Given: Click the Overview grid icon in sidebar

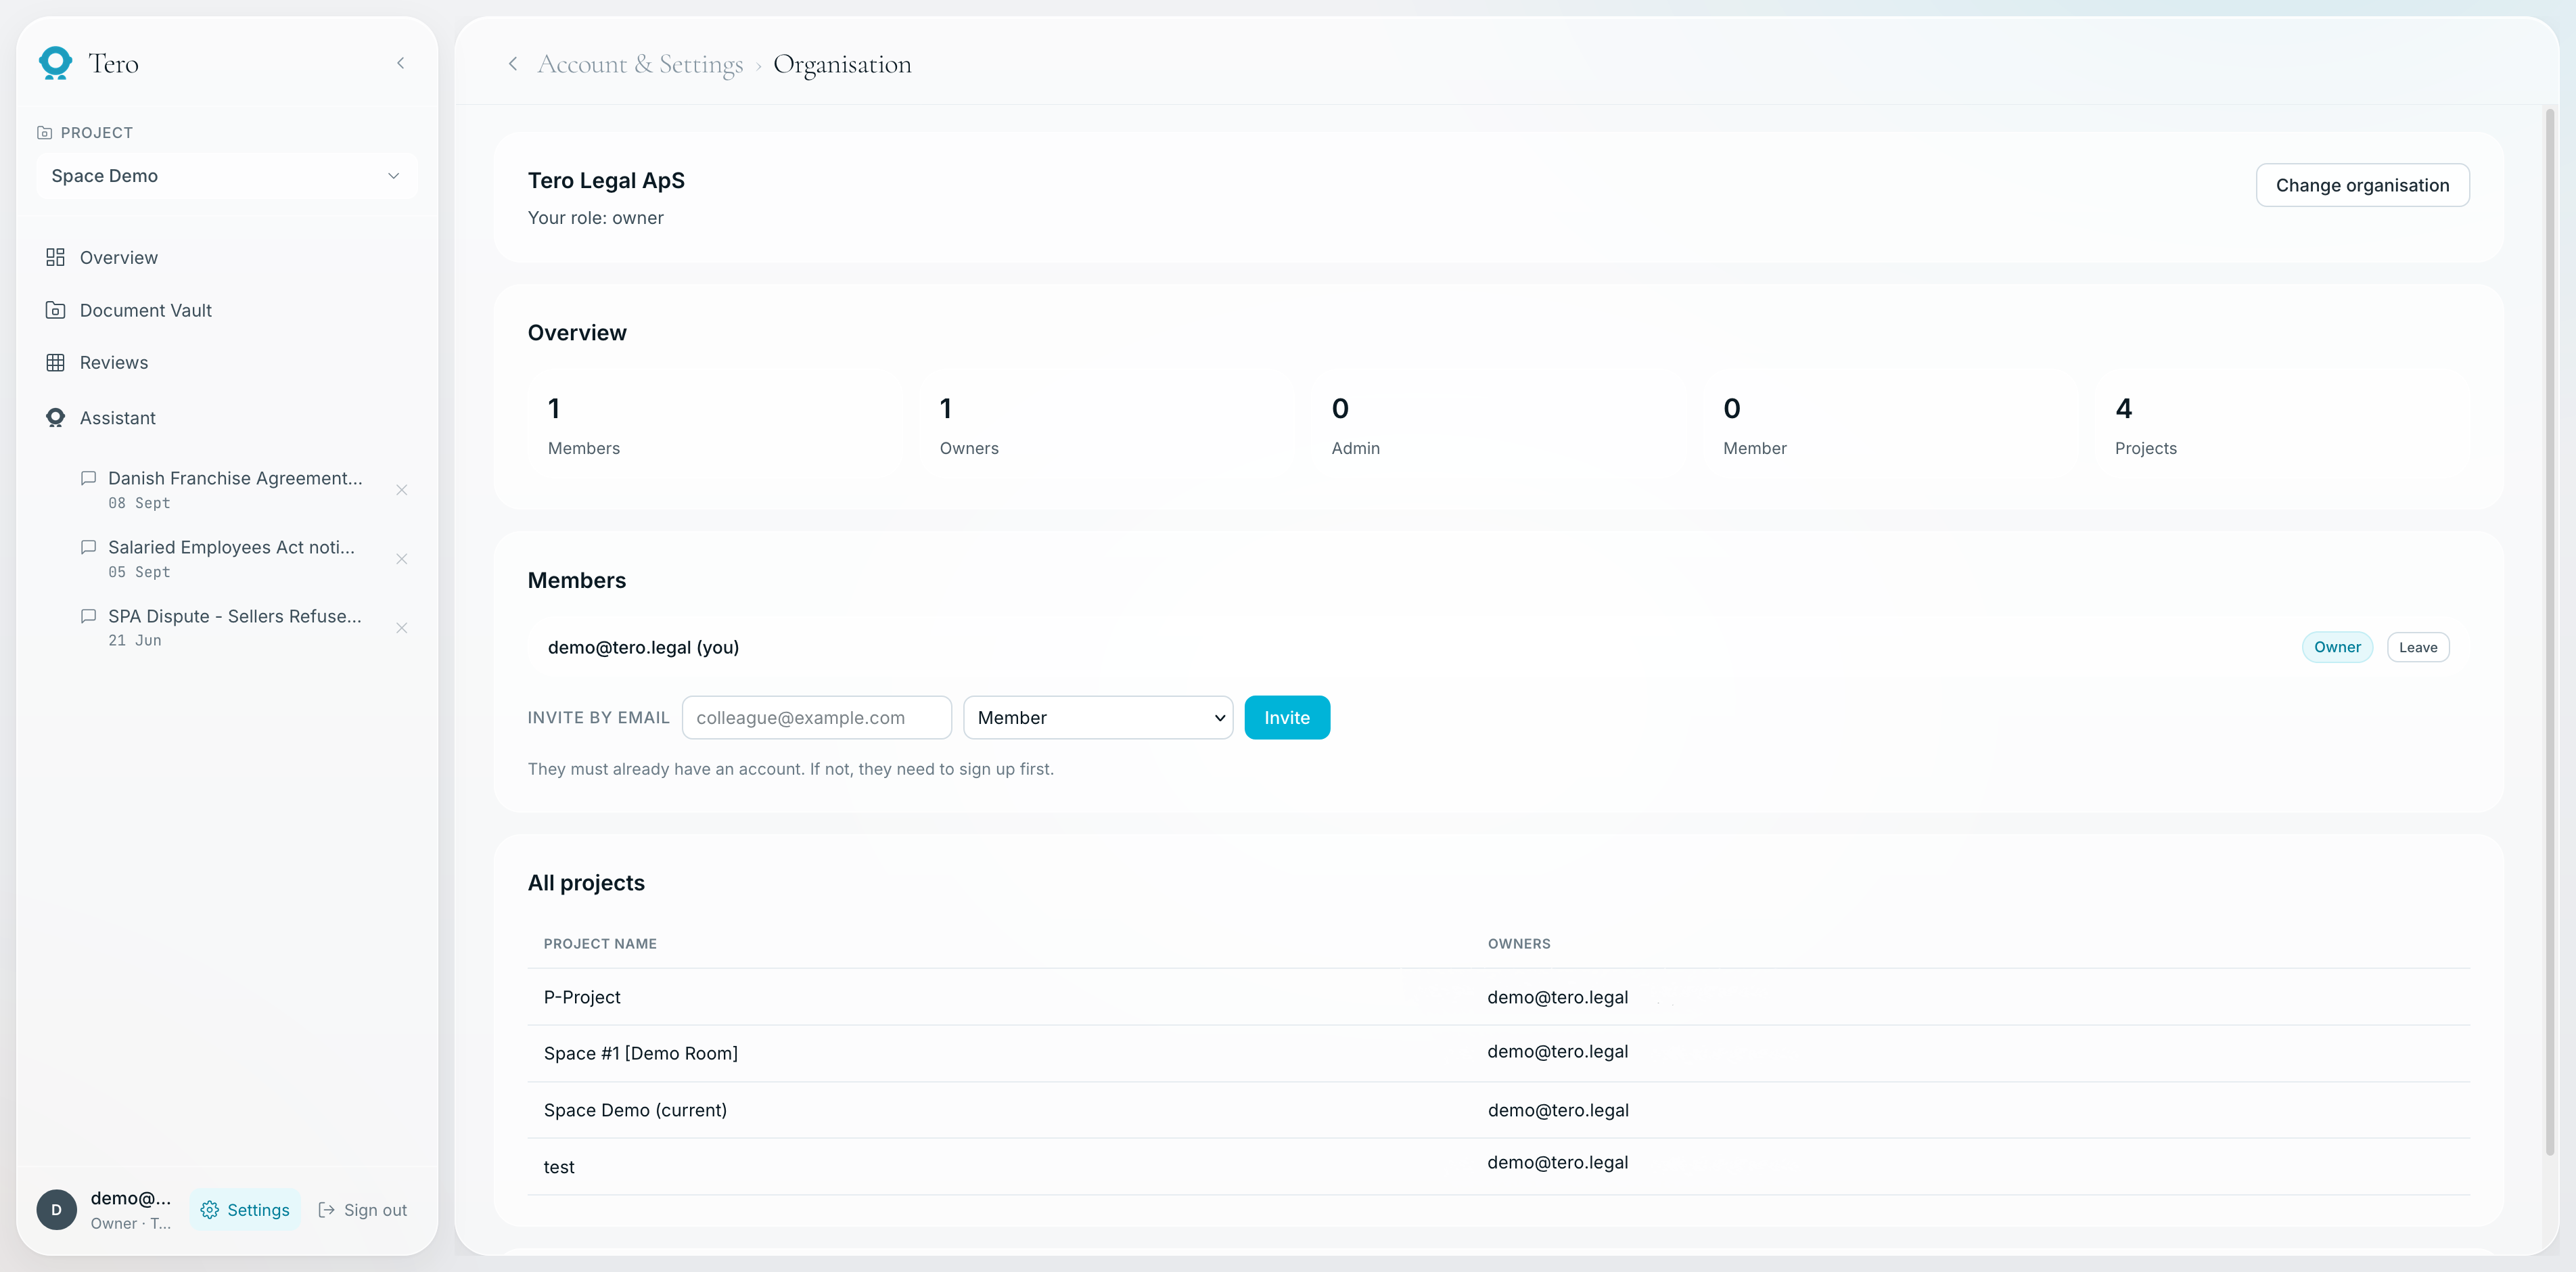Looking at the screenshot, I should click(x=55, y=257).
